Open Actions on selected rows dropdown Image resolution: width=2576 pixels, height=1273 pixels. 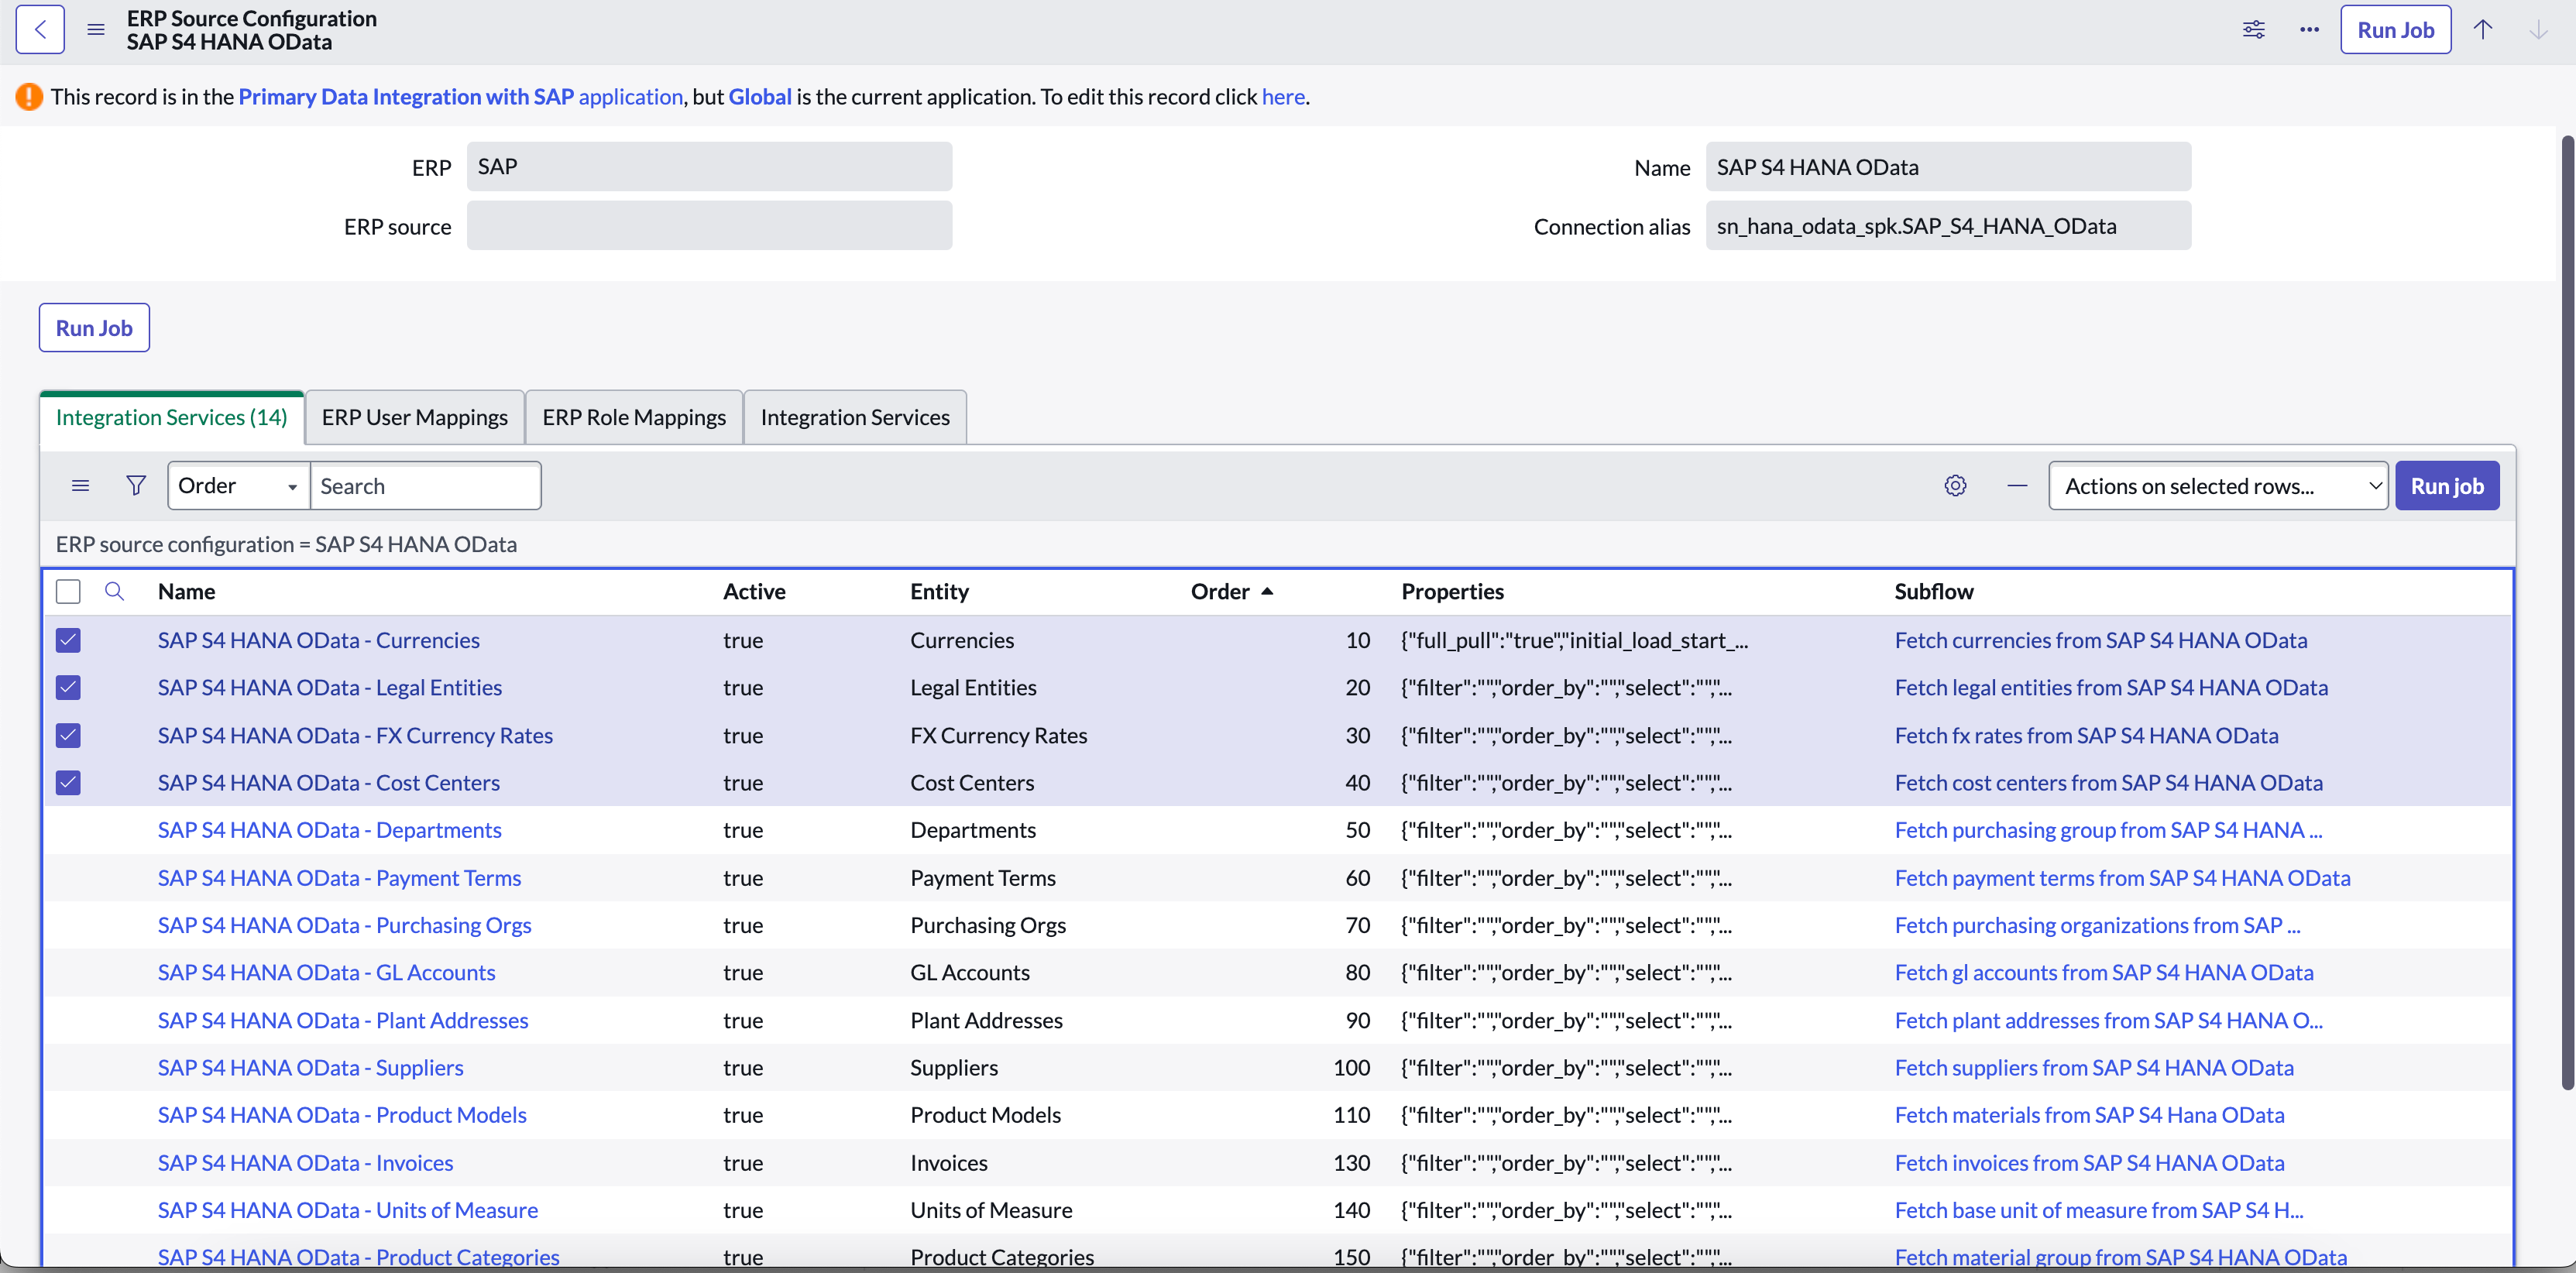(2218, 486)
